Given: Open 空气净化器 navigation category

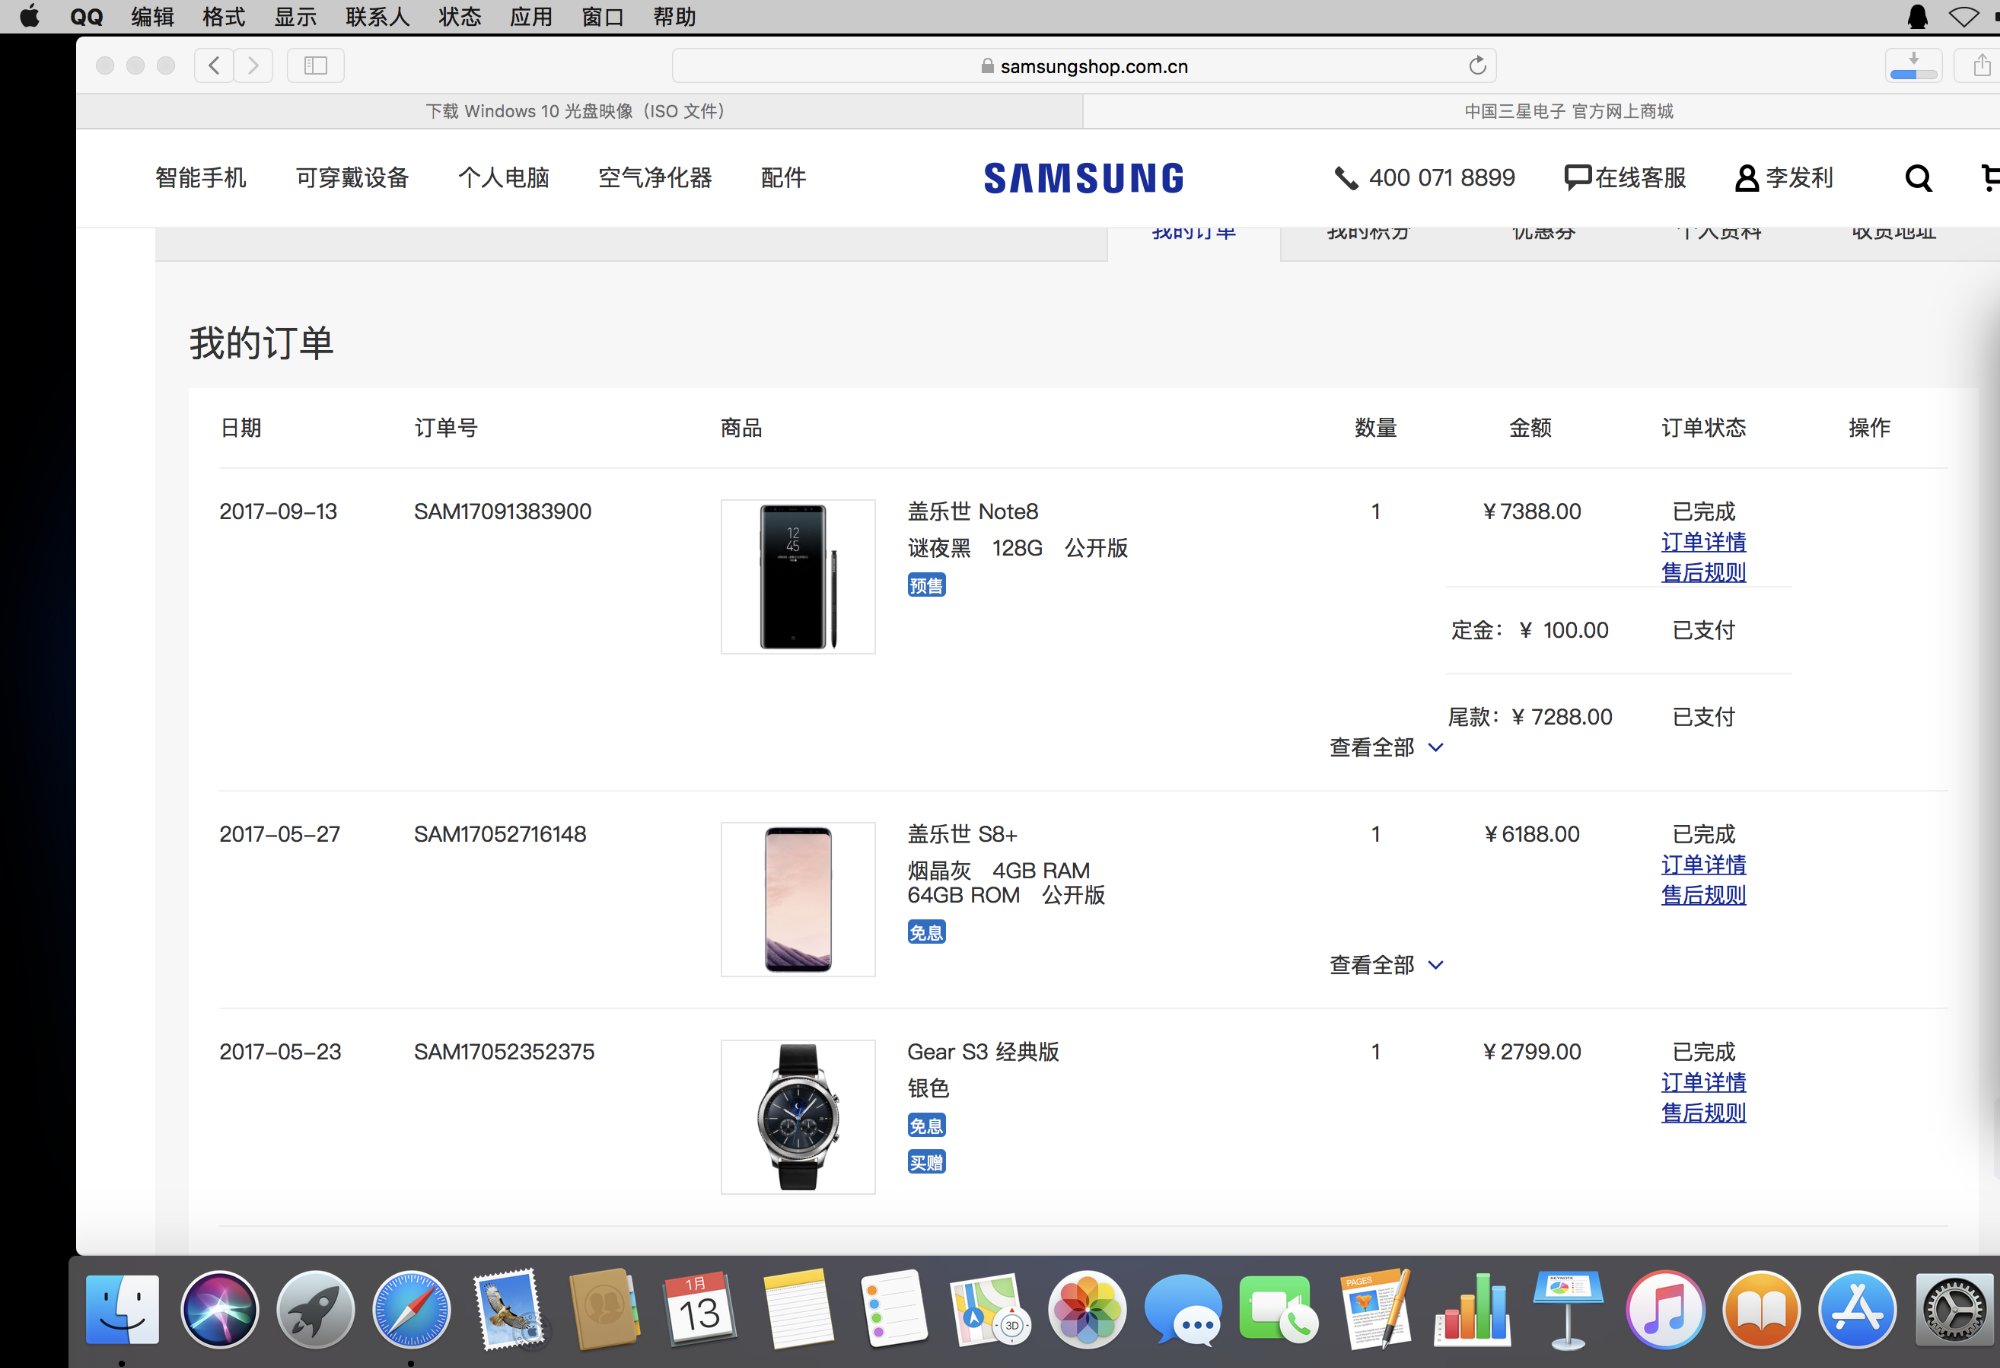Looking at the screenshot, I should (x=655, y=178).
